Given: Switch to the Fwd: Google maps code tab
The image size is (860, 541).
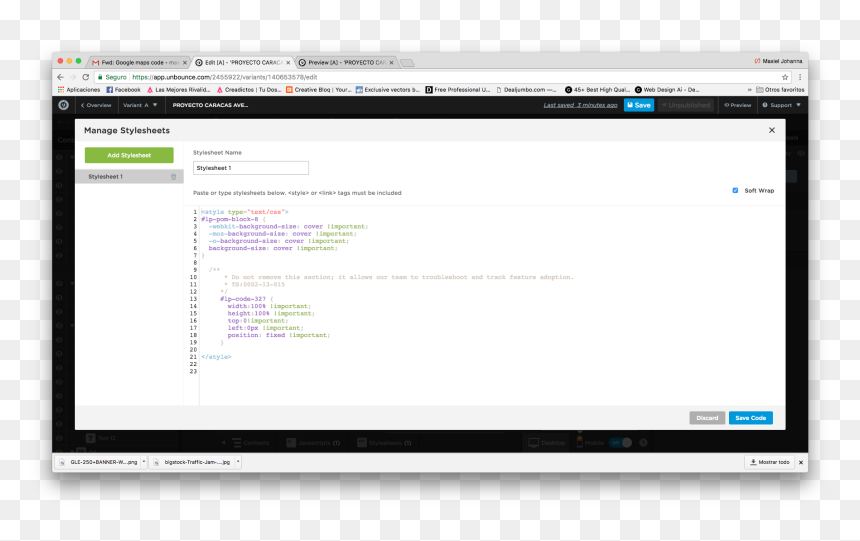Looking at the screenshot, I should coord(139,63).
